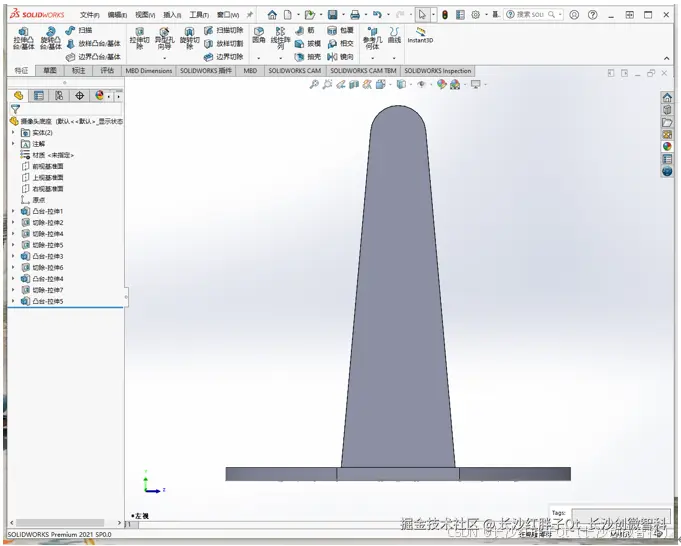Open the Edit Appearance color ball in view toolbar
This screenshot has height=546, width=681.
(x=441, y=84)
